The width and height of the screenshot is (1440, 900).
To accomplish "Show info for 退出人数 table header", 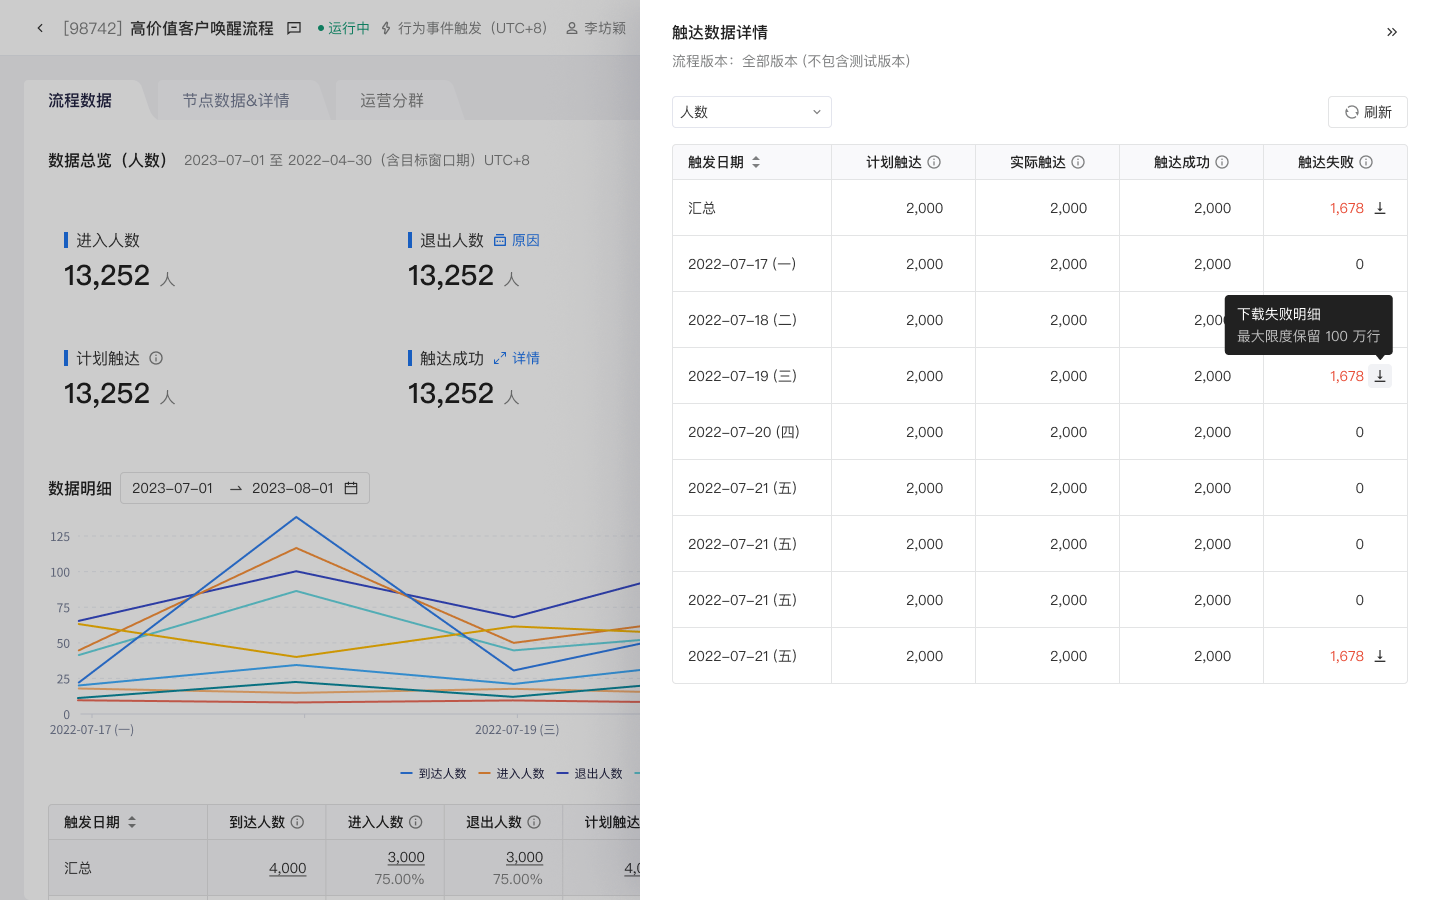I will coord(534,822).
